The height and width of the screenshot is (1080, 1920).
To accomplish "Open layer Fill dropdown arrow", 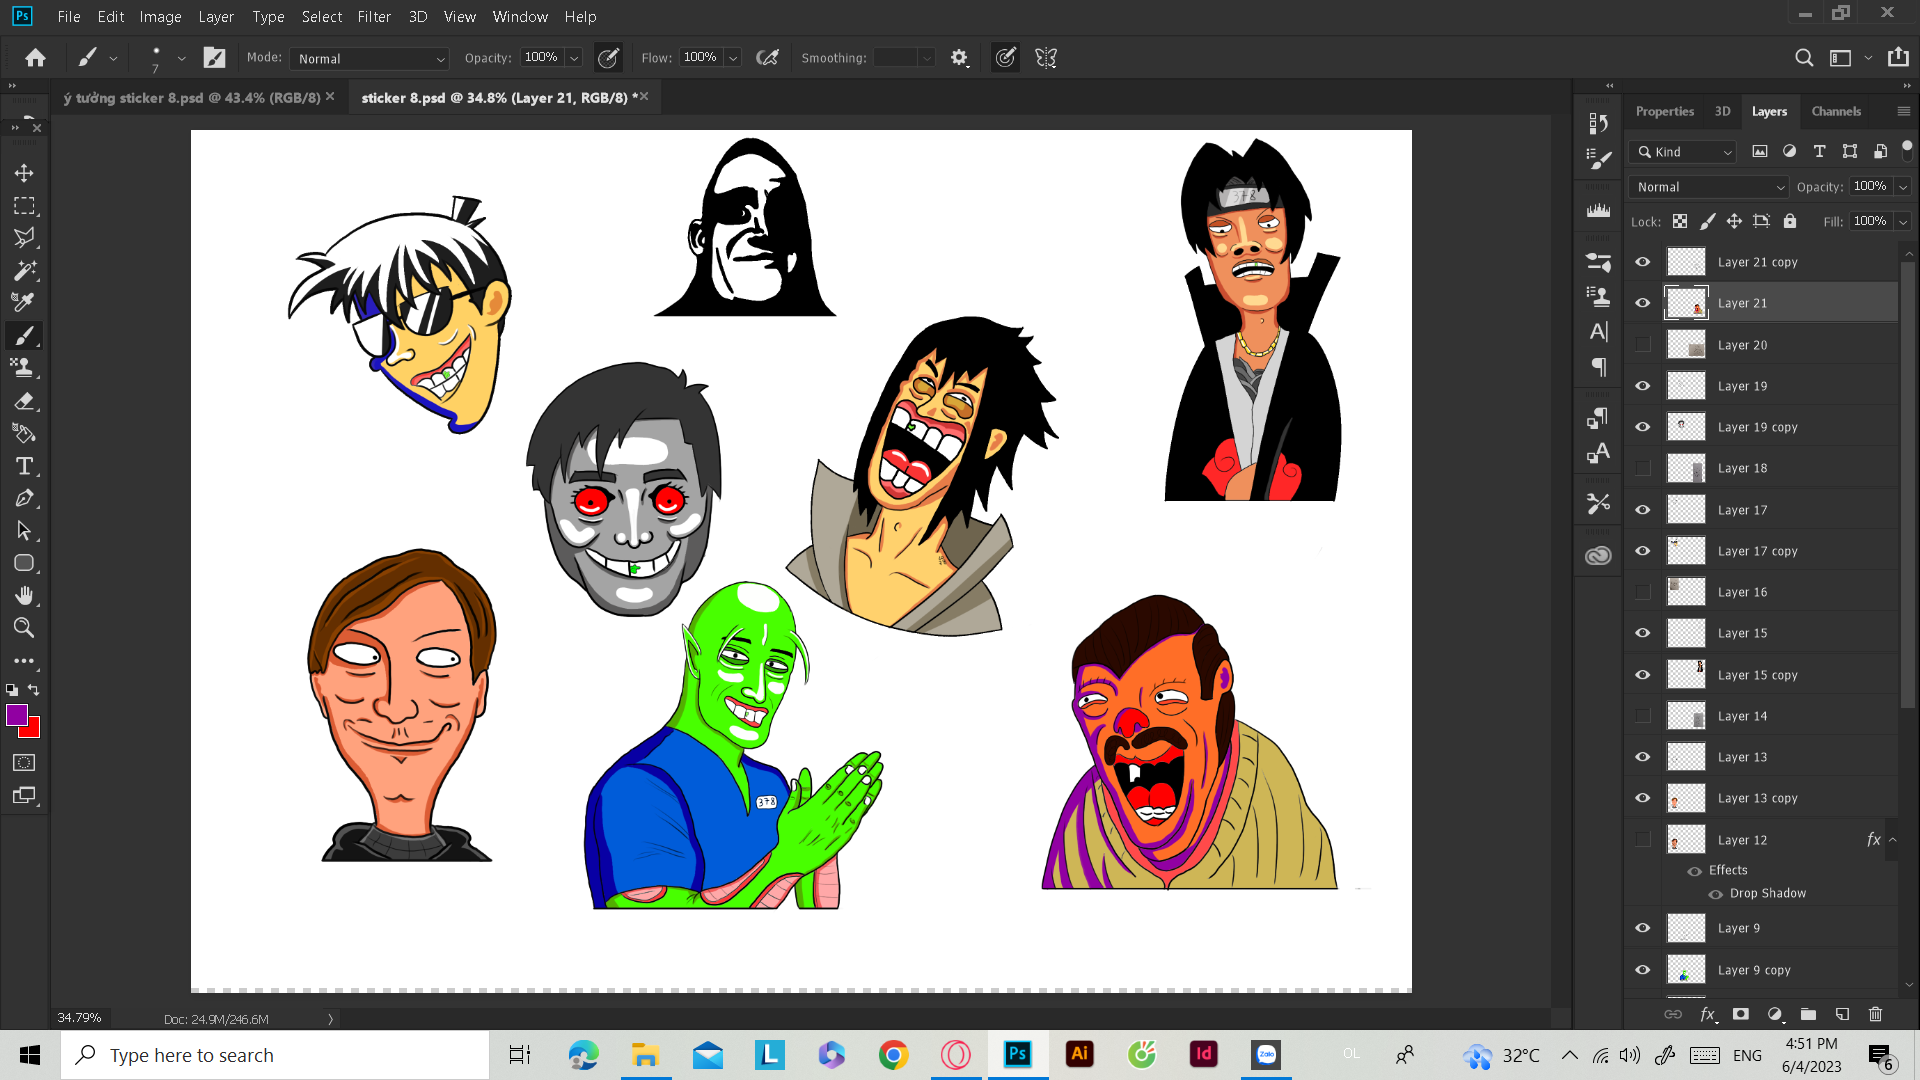I will [x=1903, y=222].
